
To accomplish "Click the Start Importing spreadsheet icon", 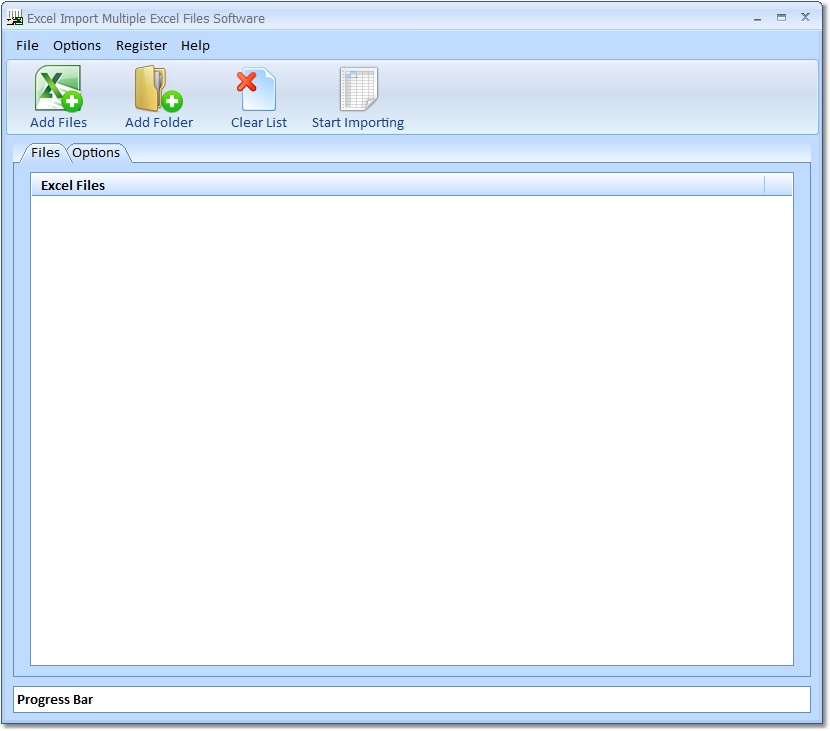I will 358,88.
